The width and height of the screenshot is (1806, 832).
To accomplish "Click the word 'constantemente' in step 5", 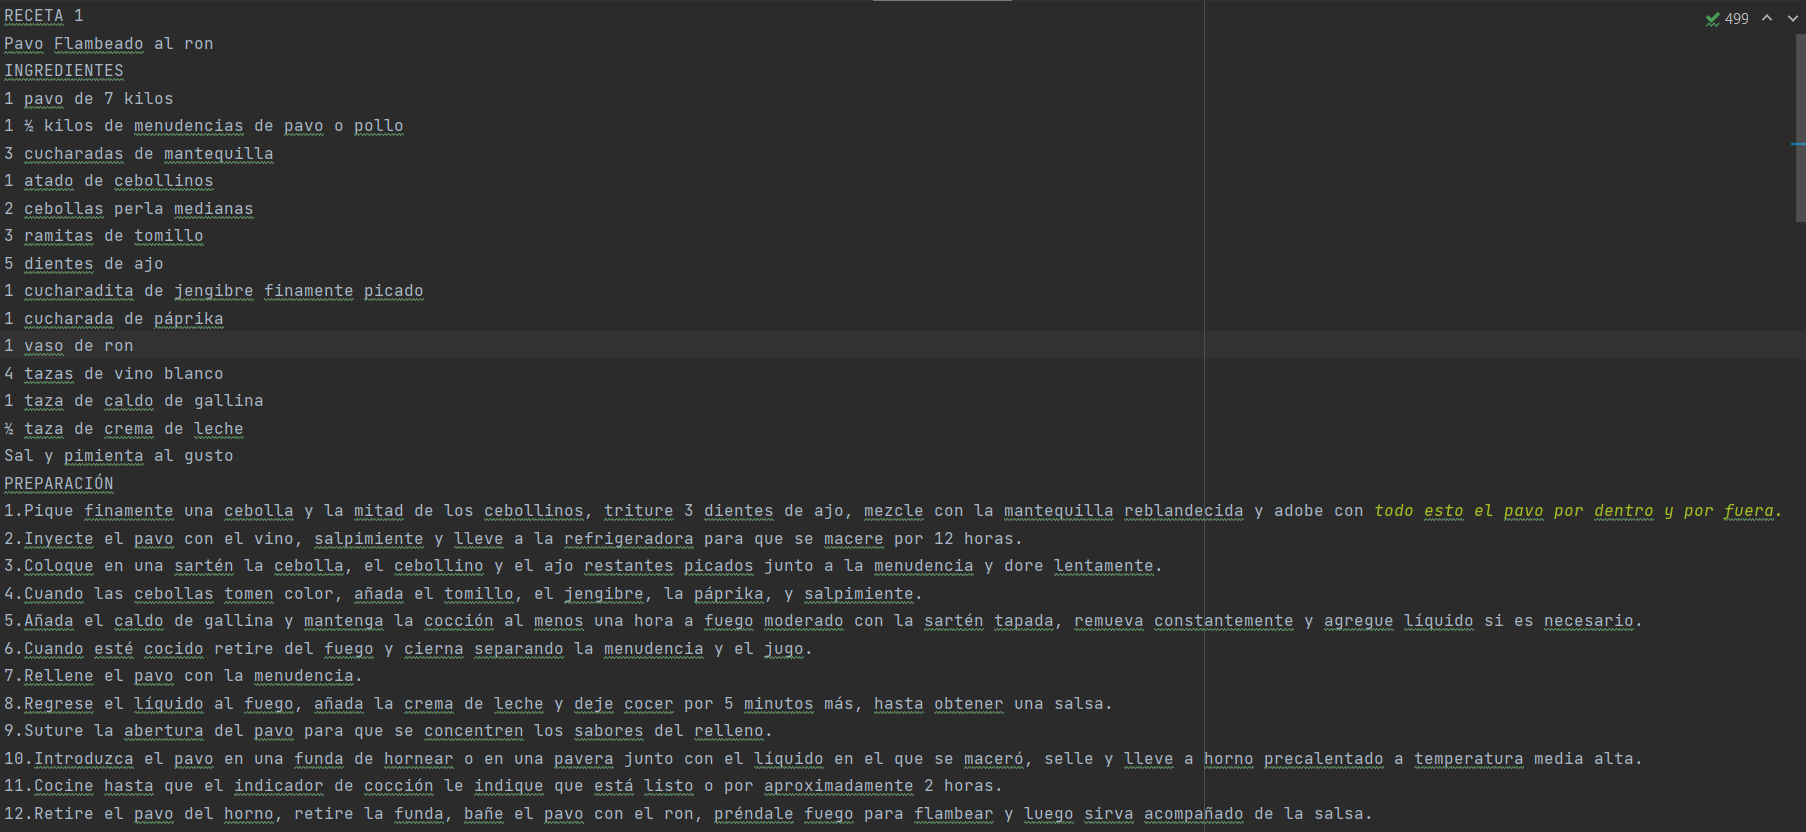I will tap(1224, 621).
